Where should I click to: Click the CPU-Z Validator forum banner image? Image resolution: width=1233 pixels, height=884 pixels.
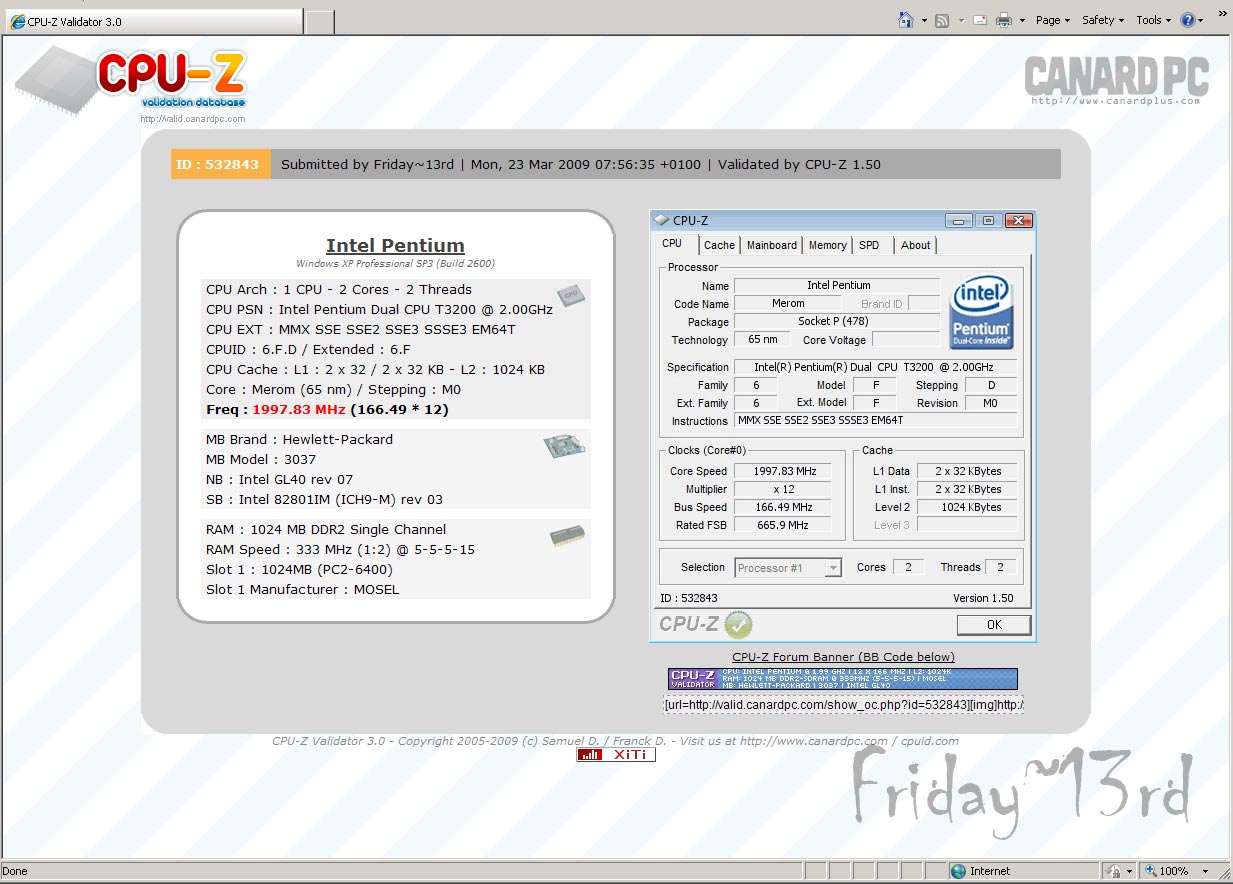click(x=843, y=679)
